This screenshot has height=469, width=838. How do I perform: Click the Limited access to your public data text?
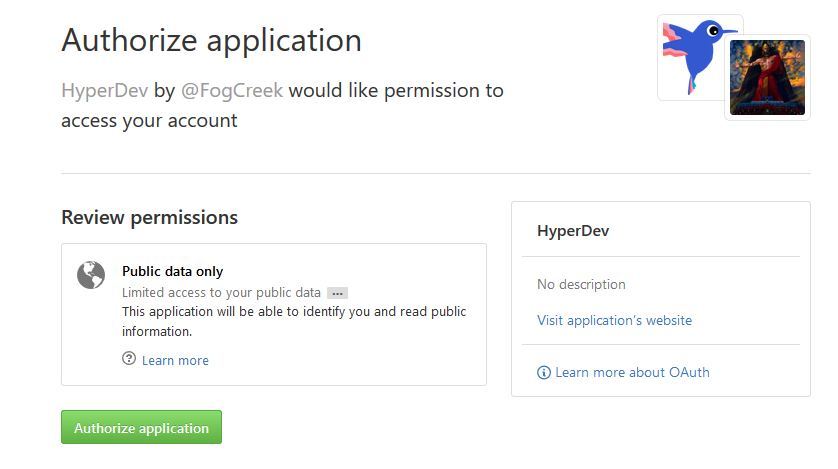point(221,293)
